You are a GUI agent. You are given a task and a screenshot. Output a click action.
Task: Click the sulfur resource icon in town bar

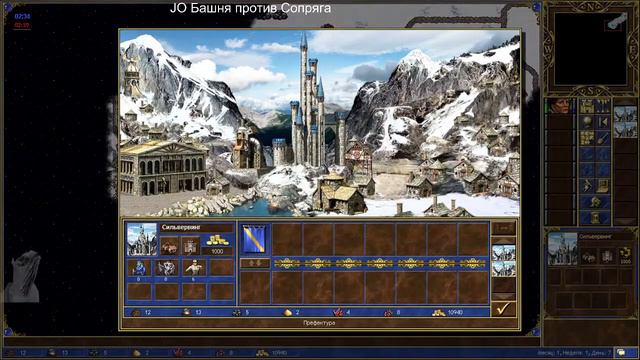click(x=288, y=313)
